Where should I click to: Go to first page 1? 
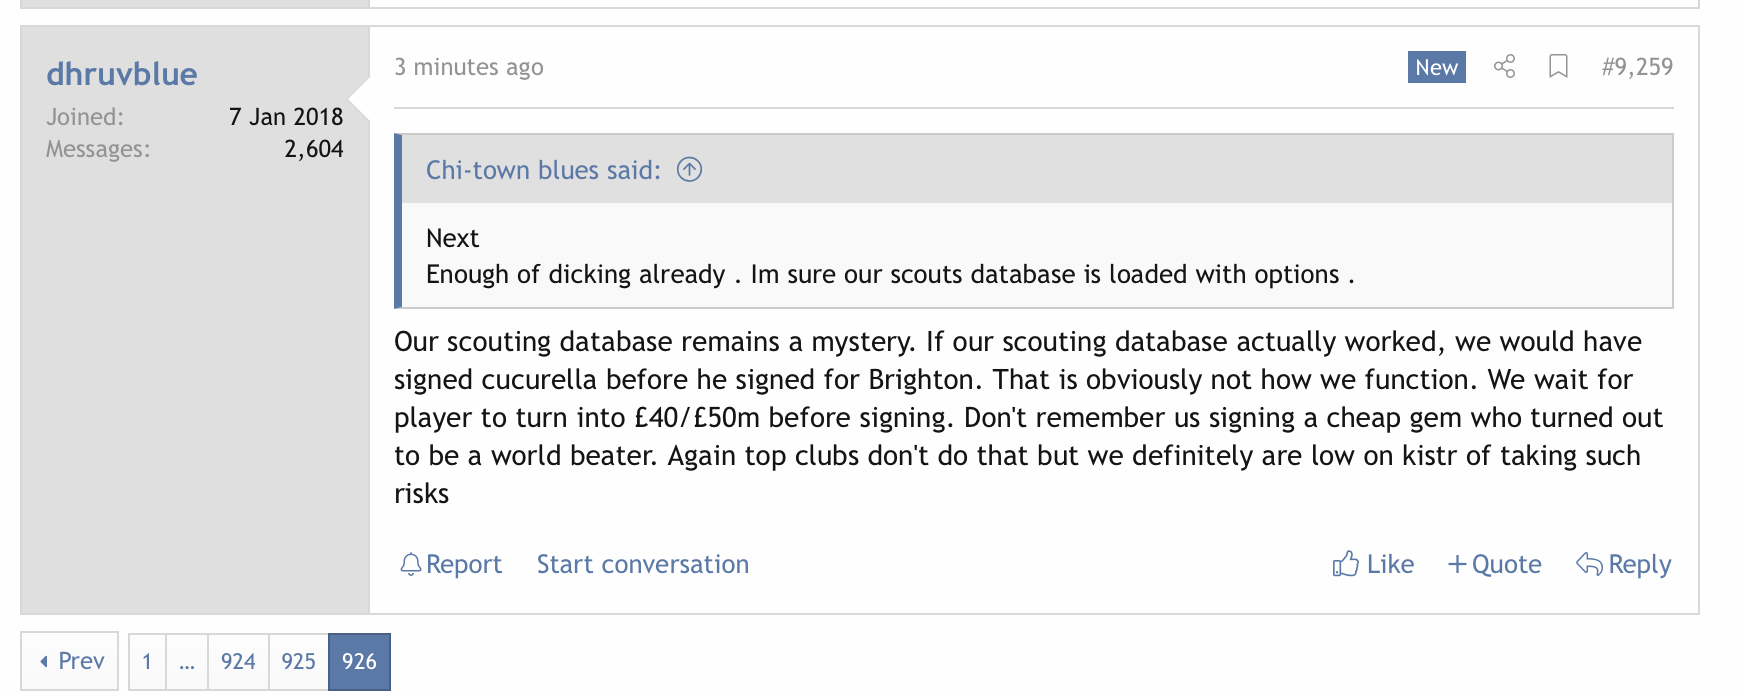(x=147, y=662)
